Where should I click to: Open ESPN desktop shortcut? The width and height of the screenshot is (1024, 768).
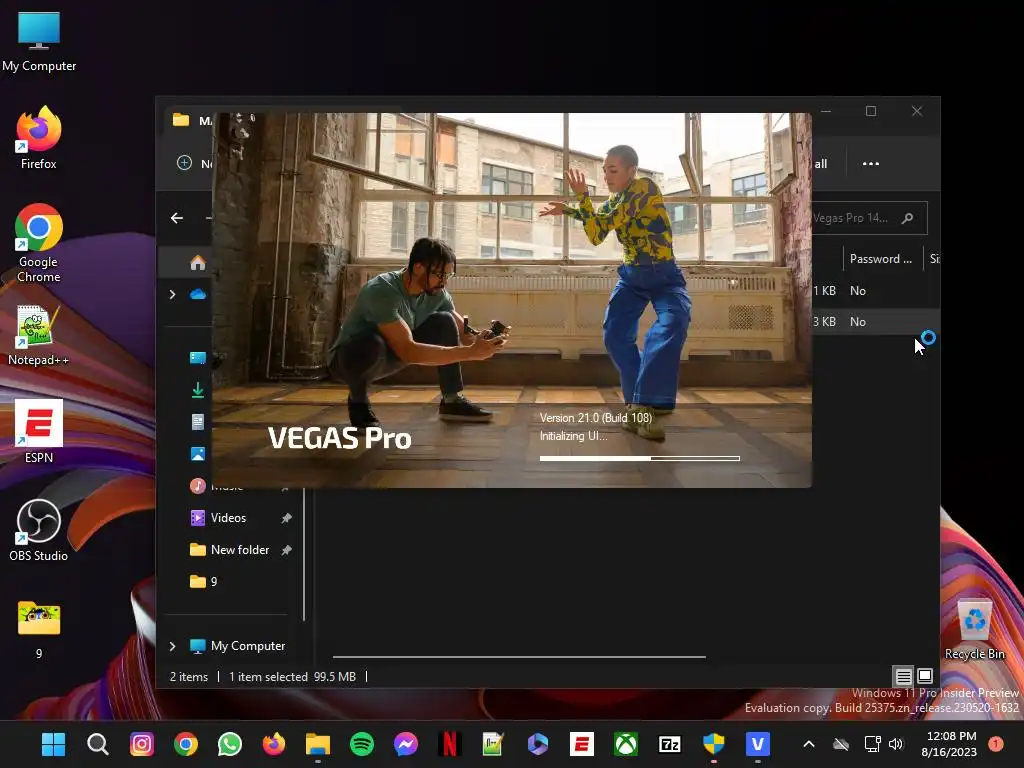click(x=39, y=431)
